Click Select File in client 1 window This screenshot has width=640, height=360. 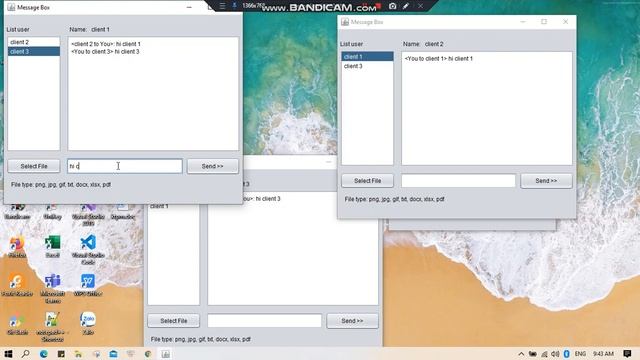click(x=34, y=166)
